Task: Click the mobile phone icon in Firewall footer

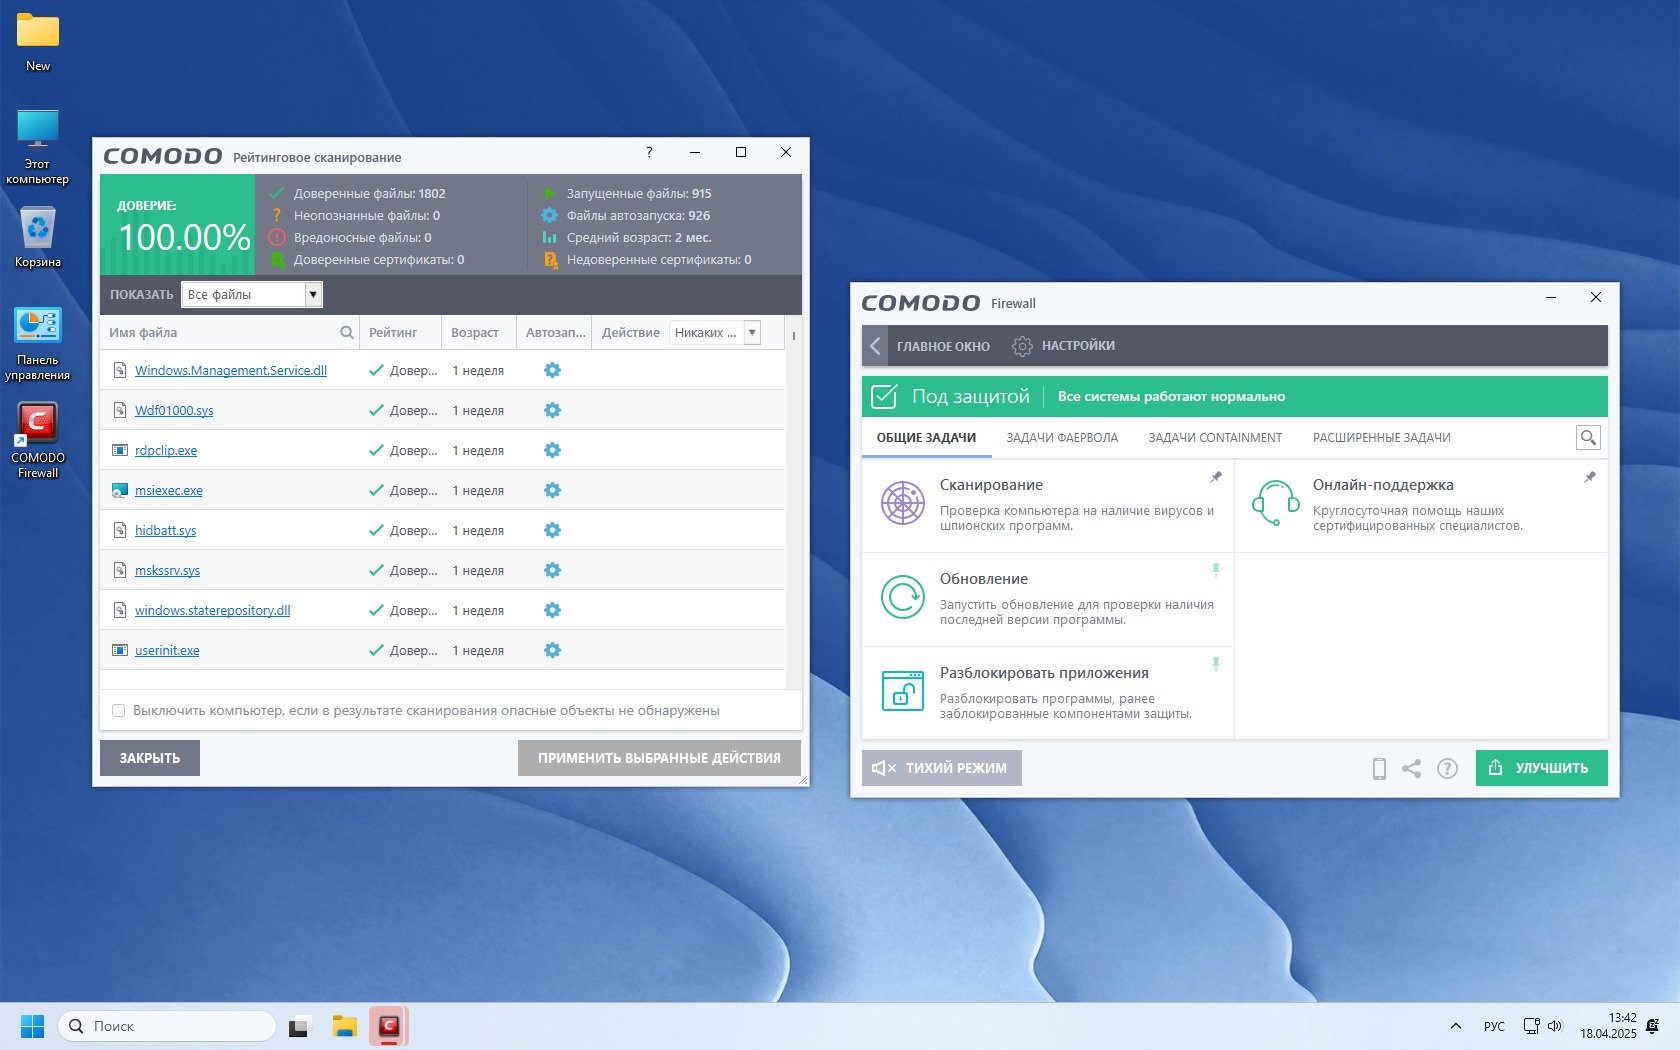Action: click(x=1379, y=768)
